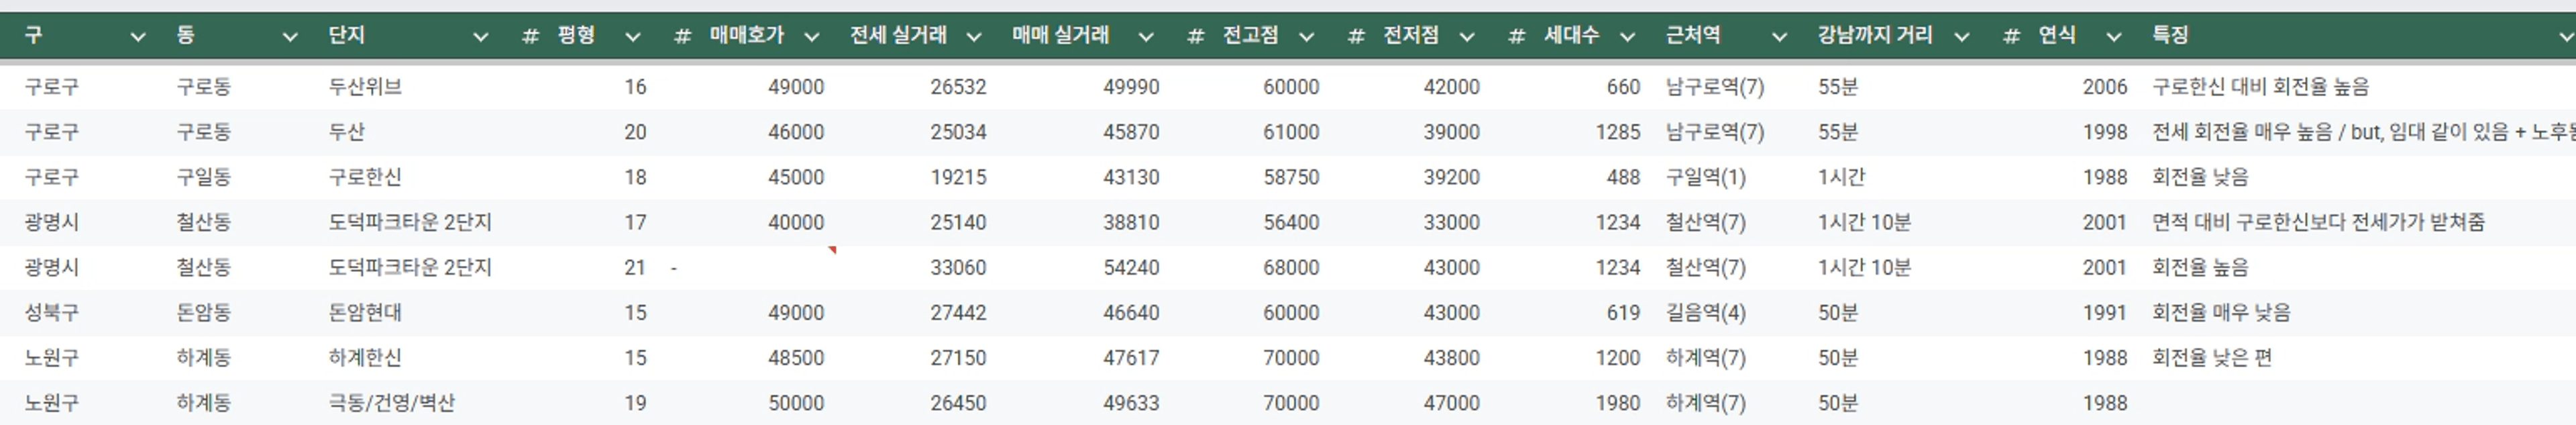Screen dimensions: 2576x425
Task: Select the 세대수 value 1980
Action: click(x=1618, y=402)
